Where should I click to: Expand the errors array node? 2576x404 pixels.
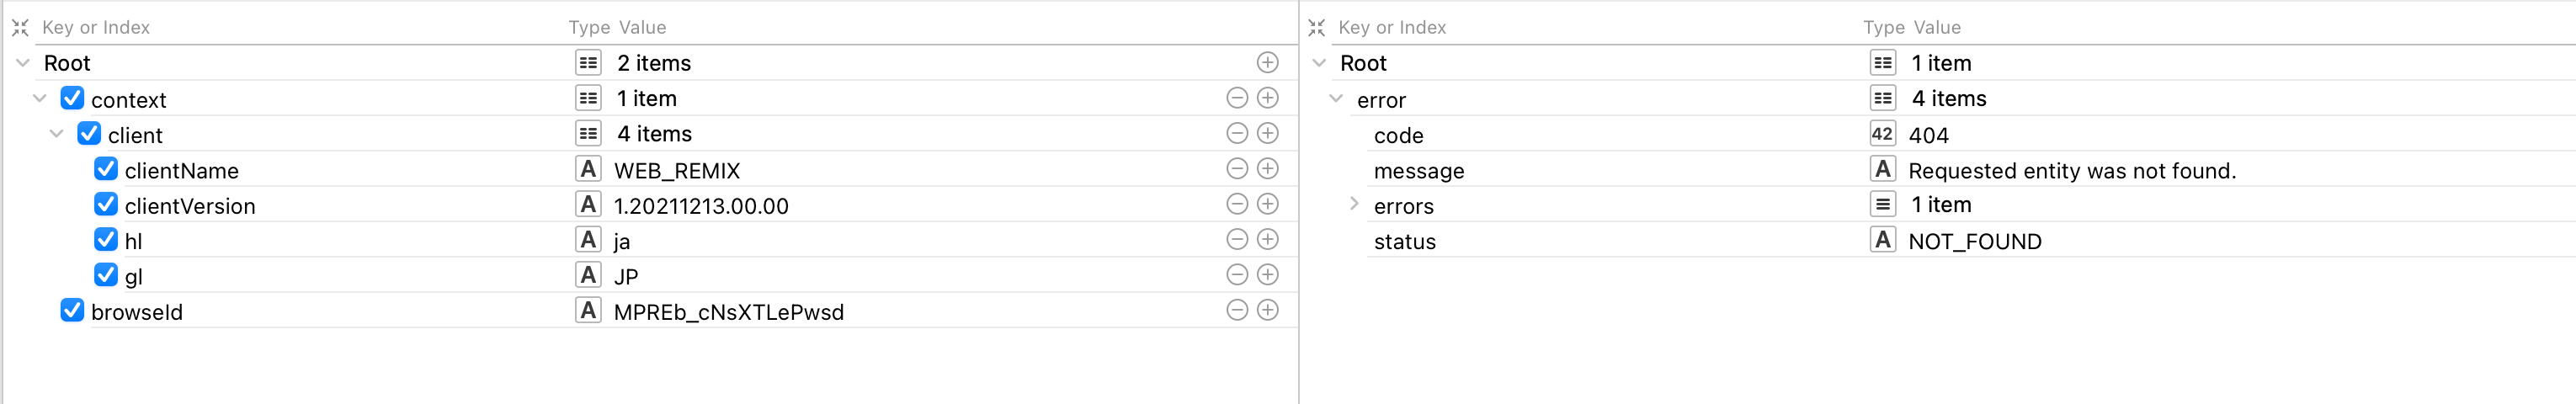[1354, 204]
